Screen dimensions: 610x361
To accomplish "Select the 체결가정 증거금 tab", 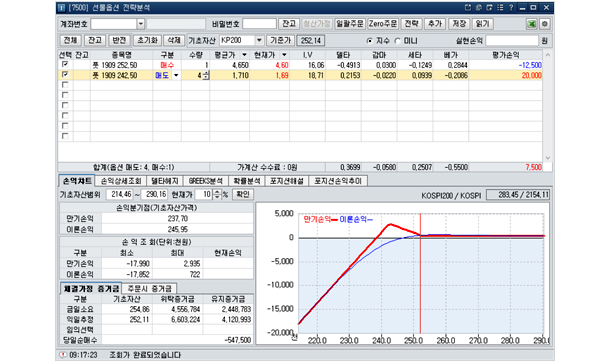I will click(91, 288).
